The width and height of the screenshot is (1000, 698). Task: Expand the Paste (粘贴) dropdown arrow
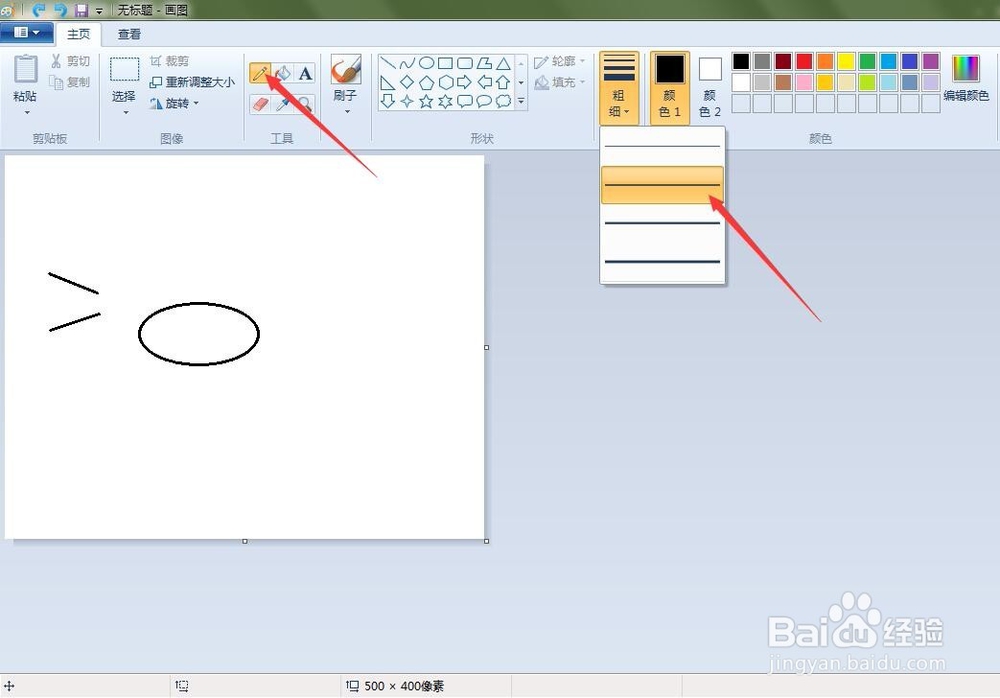click(x=26, y=112)
